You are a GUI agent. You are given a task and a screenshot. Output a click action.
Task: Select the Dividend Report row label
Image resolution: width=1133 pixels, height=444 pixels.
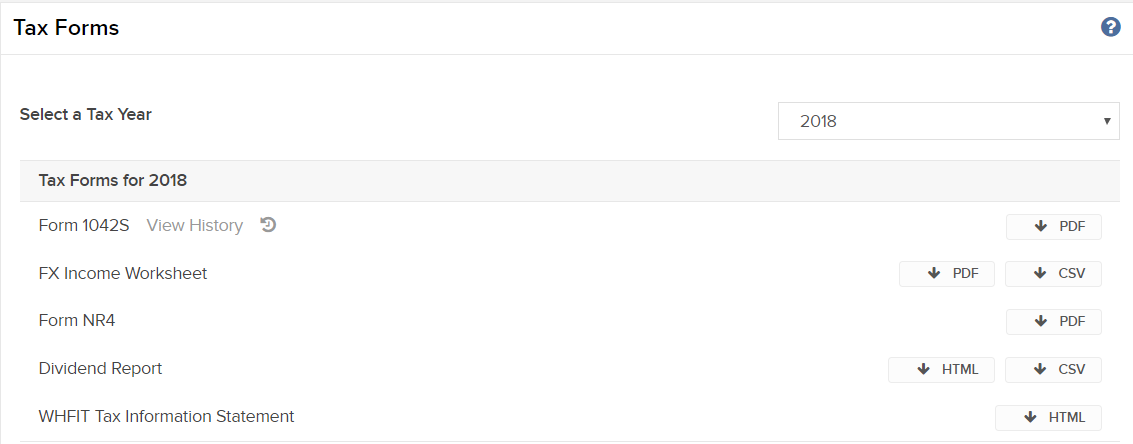pyautogui.click(x=100, y=368)
